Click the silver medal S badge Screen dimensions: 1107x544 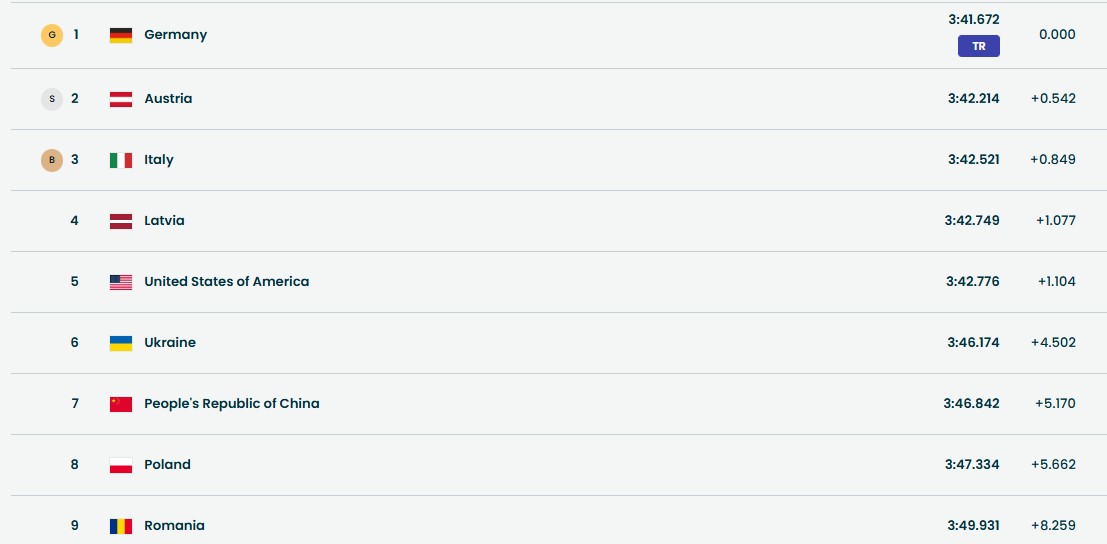[x=52, y=99]
